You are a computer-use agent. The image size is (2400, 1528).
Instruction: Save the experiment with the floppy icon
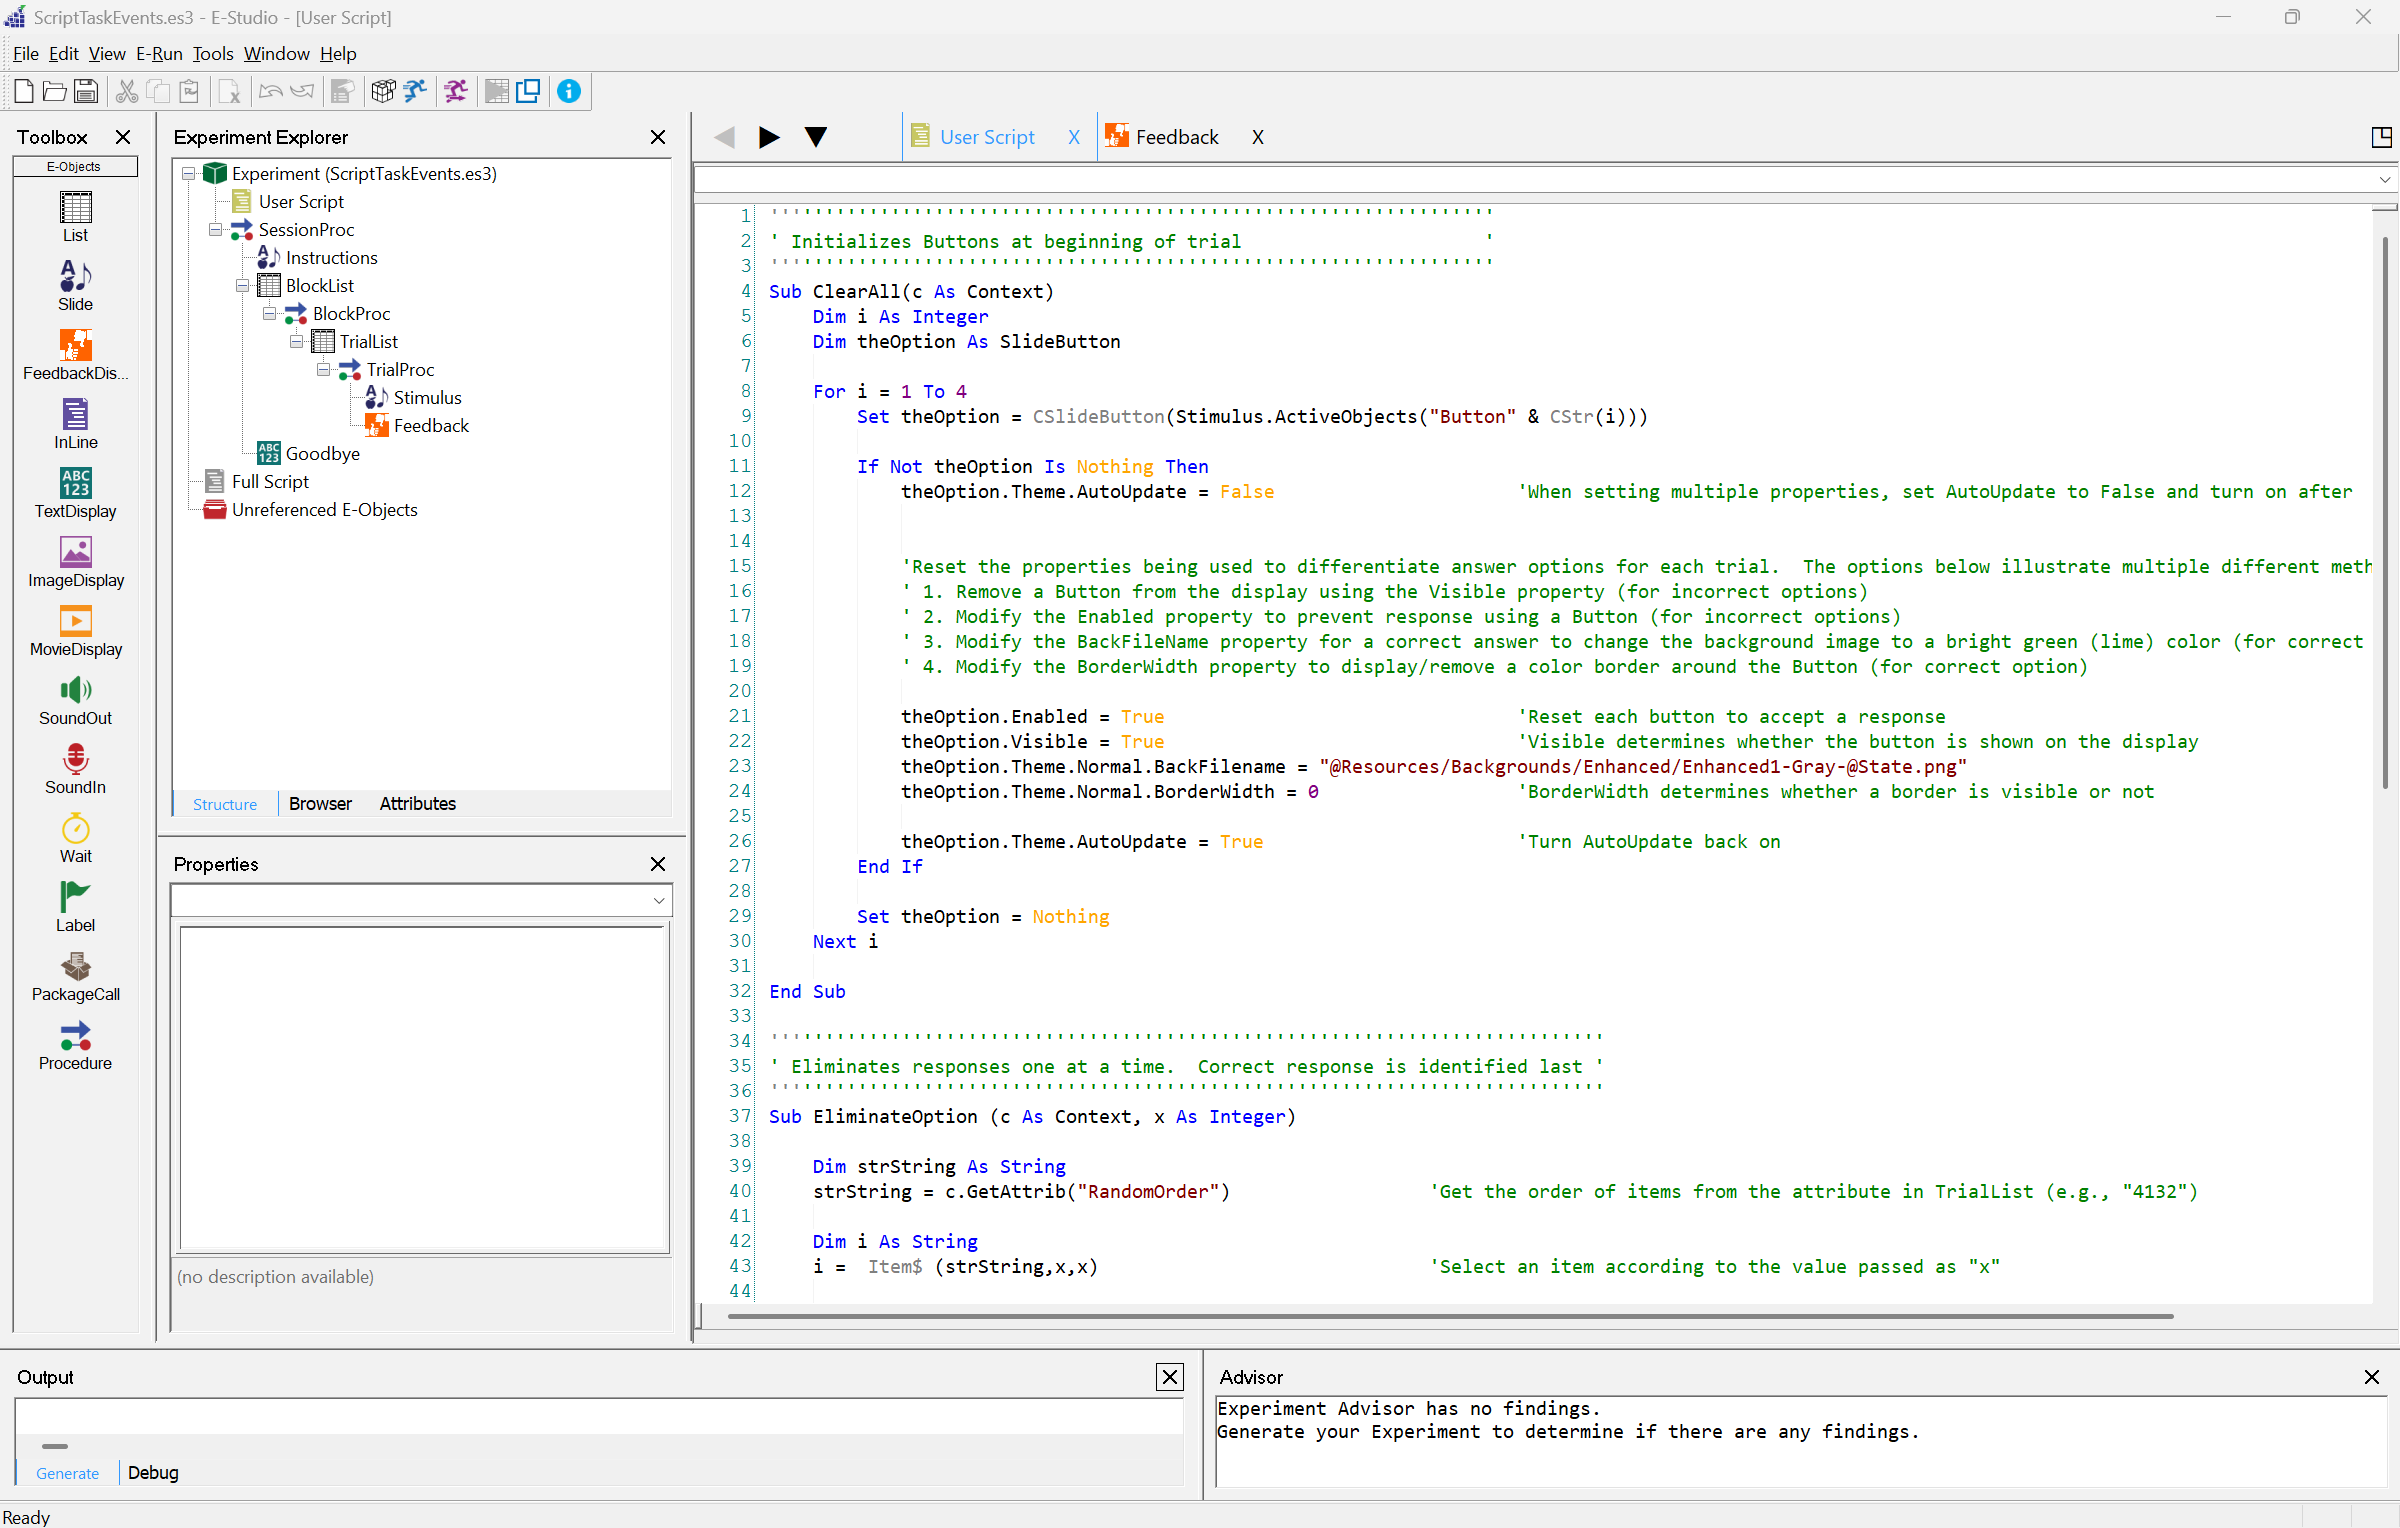click(x=86, y=92)
